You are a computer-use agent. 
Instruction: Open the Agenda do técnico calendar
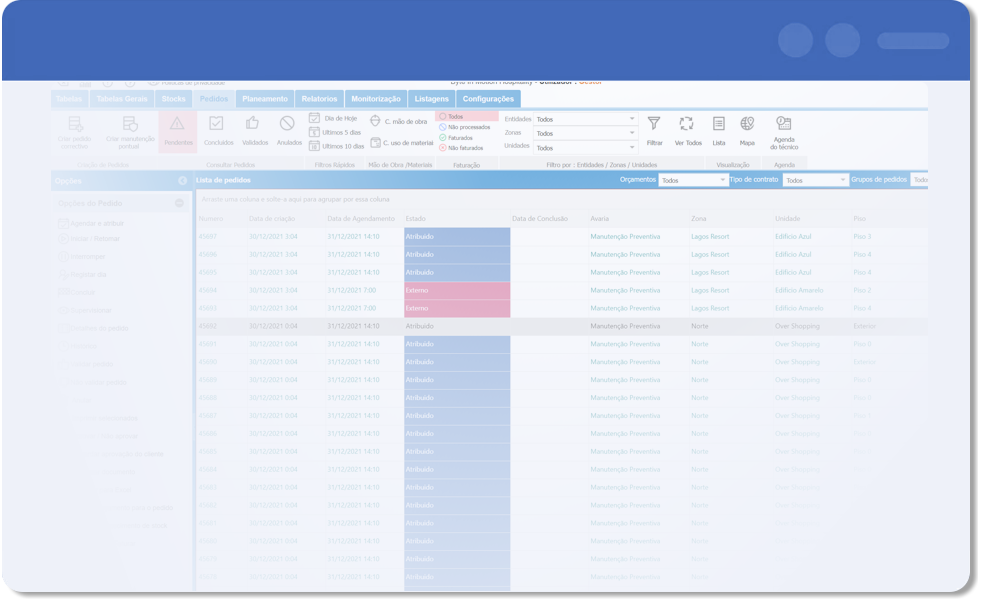(x=783, y=125)
